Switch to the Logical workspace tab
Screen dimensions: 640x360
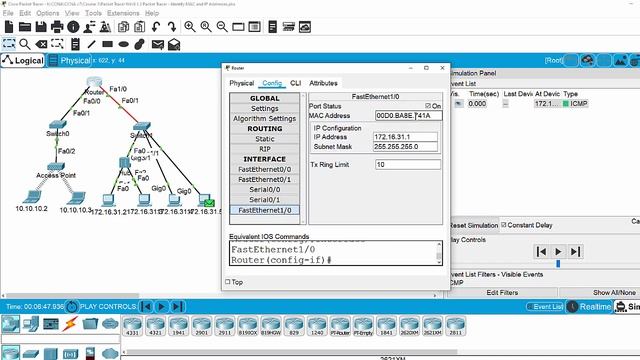coord(23,60)
